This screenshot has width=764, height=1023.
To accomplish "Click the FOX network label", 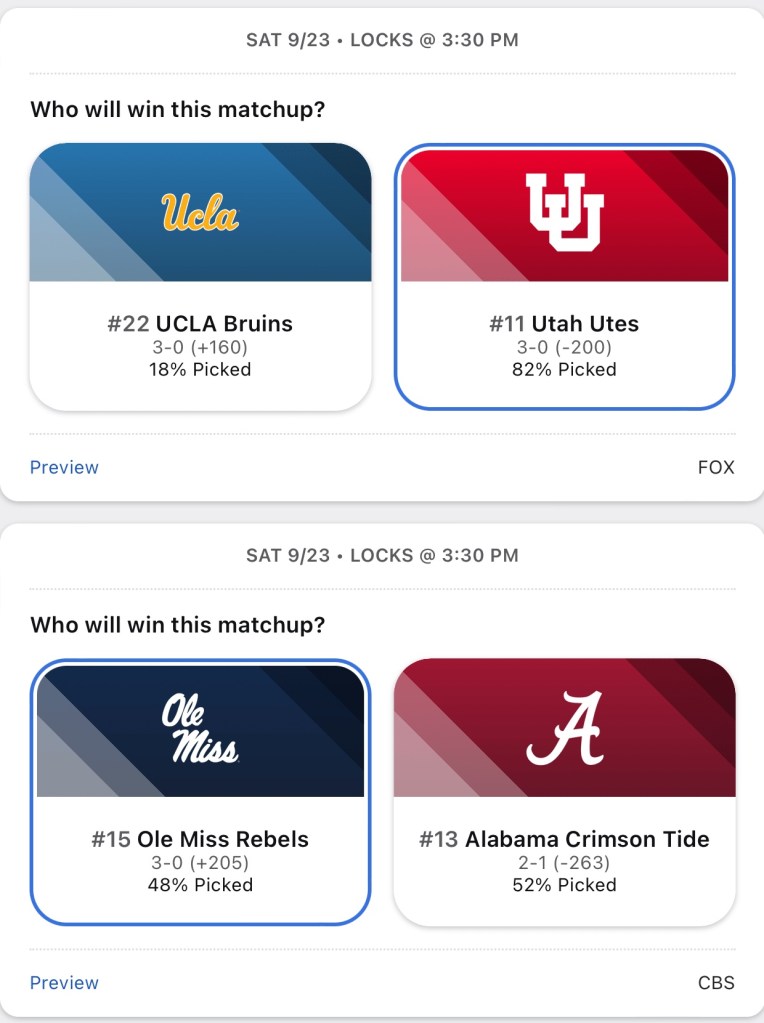I will point(716,467).
